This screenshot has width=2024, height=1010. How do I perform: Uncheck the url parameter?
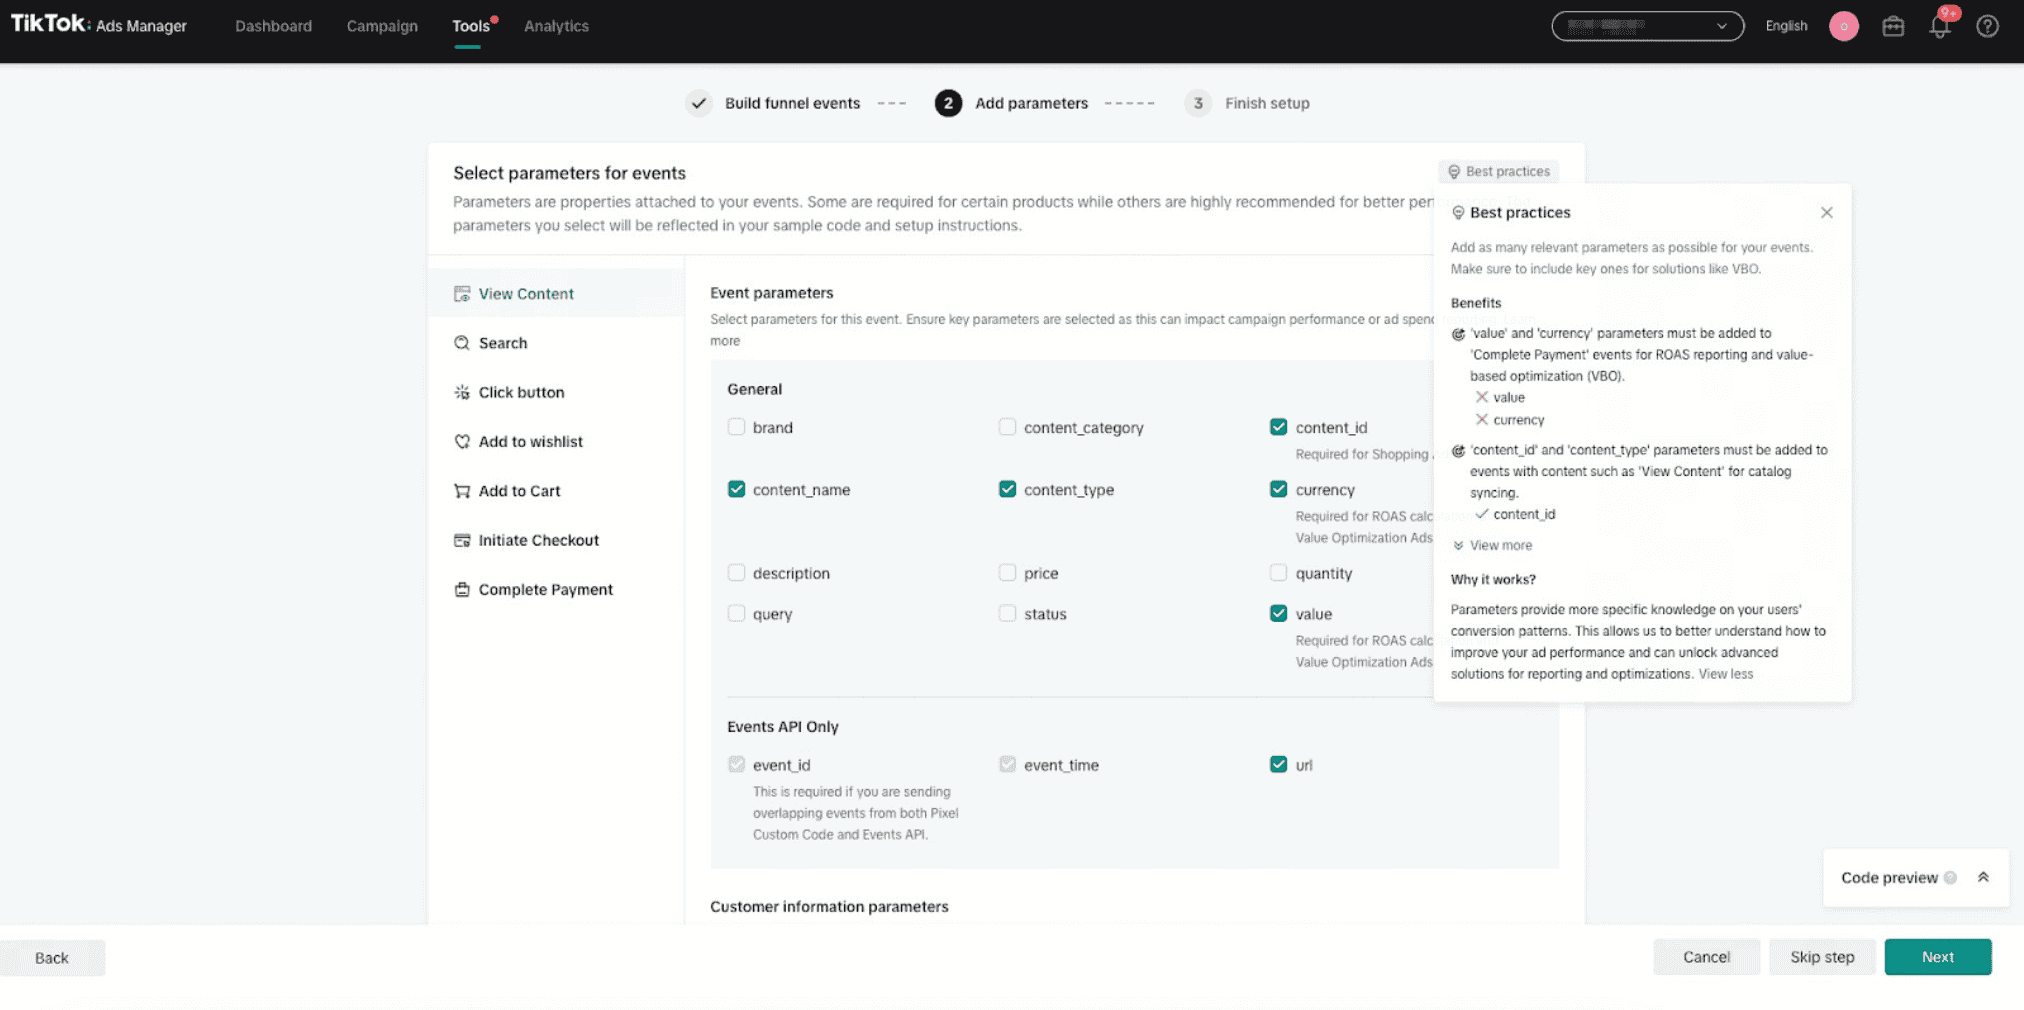1278,765
